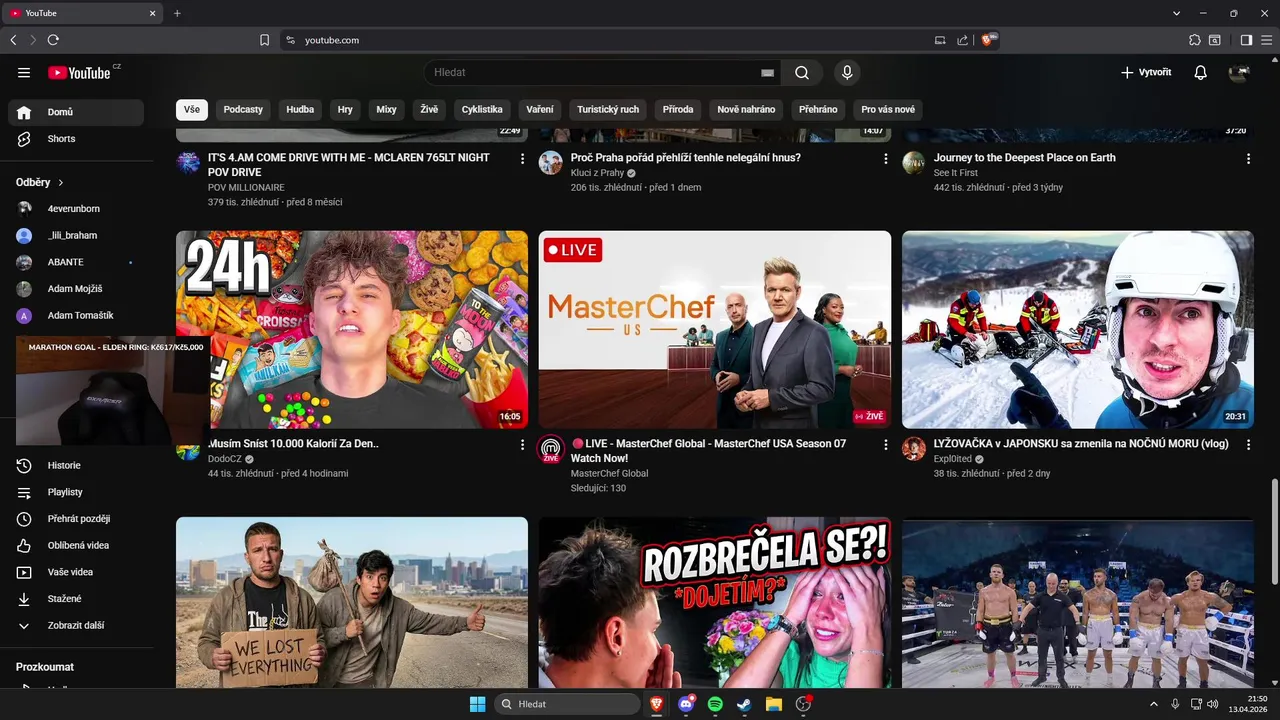
Task: Start voice search with the microphone icon
Action: click(847, 73)
